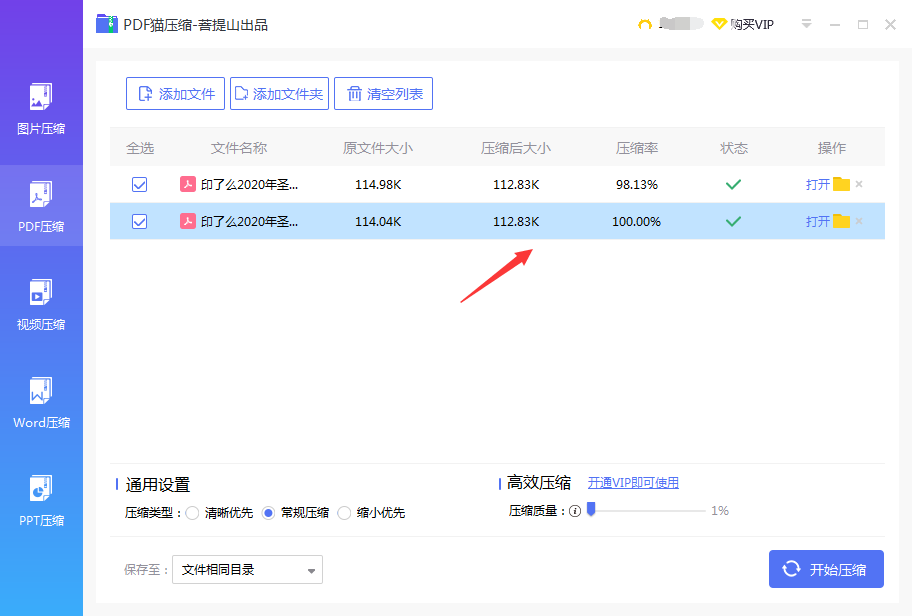Image resolution: width=912 pixels, height=616 pixels.
Task: Click the 添加文件 add file button
Action: coord(175,94)
